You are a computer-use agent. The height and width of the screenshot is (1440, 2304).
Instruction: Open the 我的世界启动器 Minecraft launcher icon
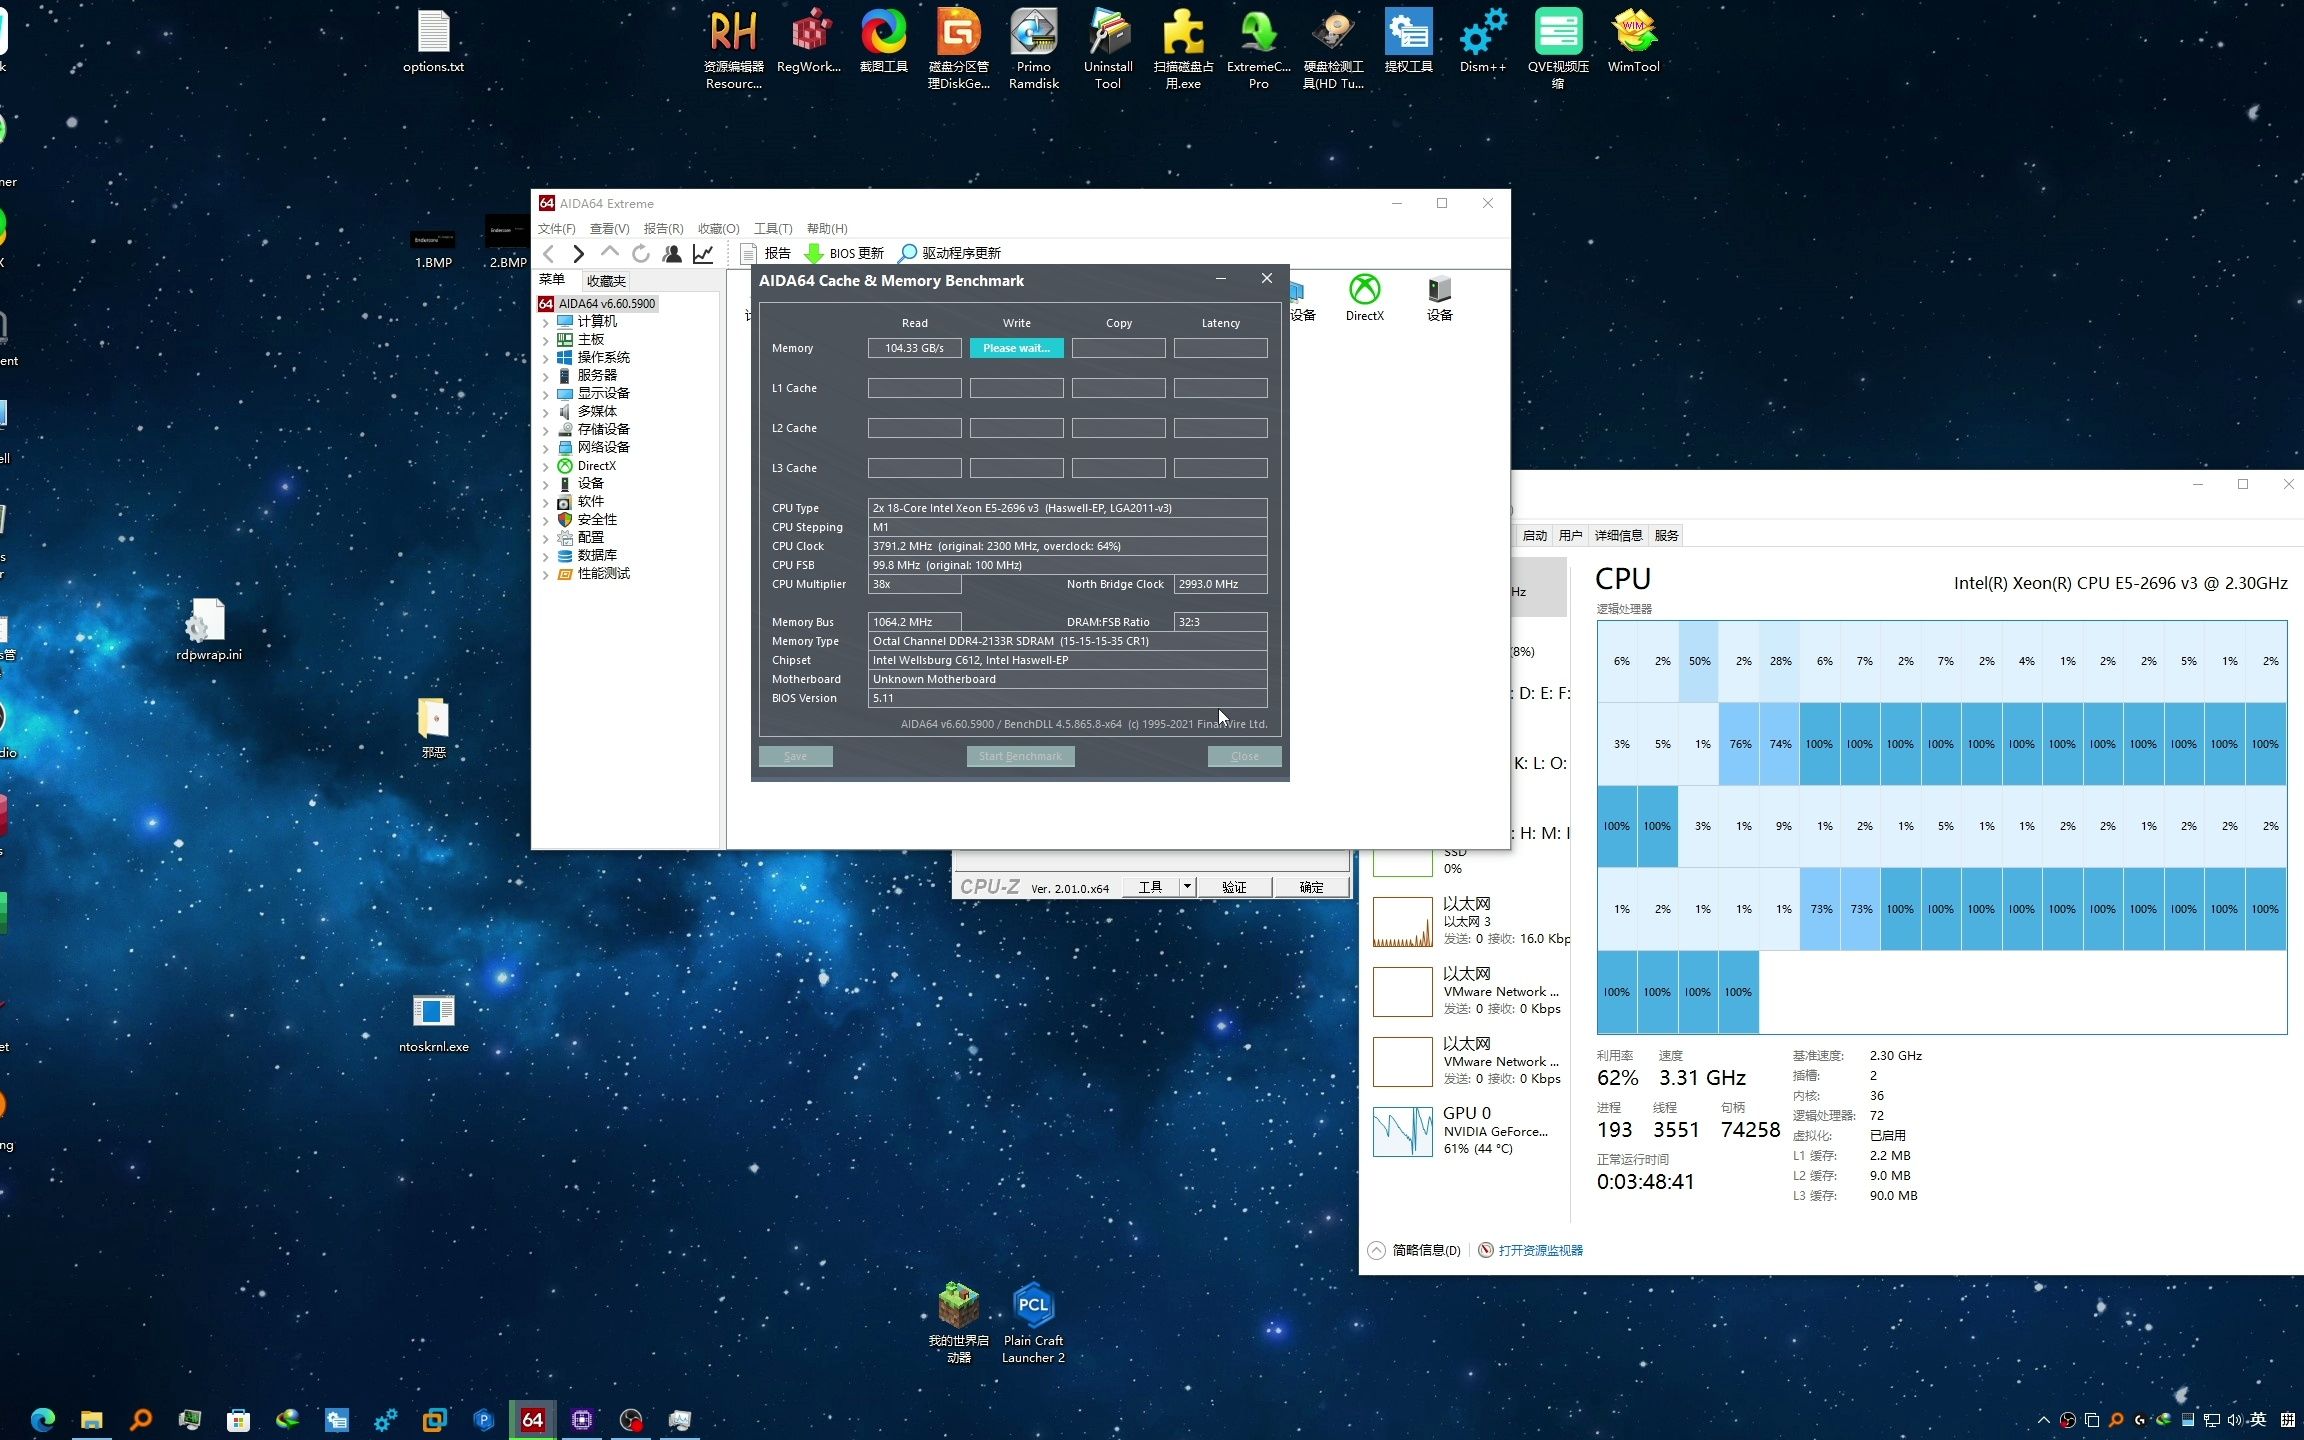click(x=958, y=1323)
